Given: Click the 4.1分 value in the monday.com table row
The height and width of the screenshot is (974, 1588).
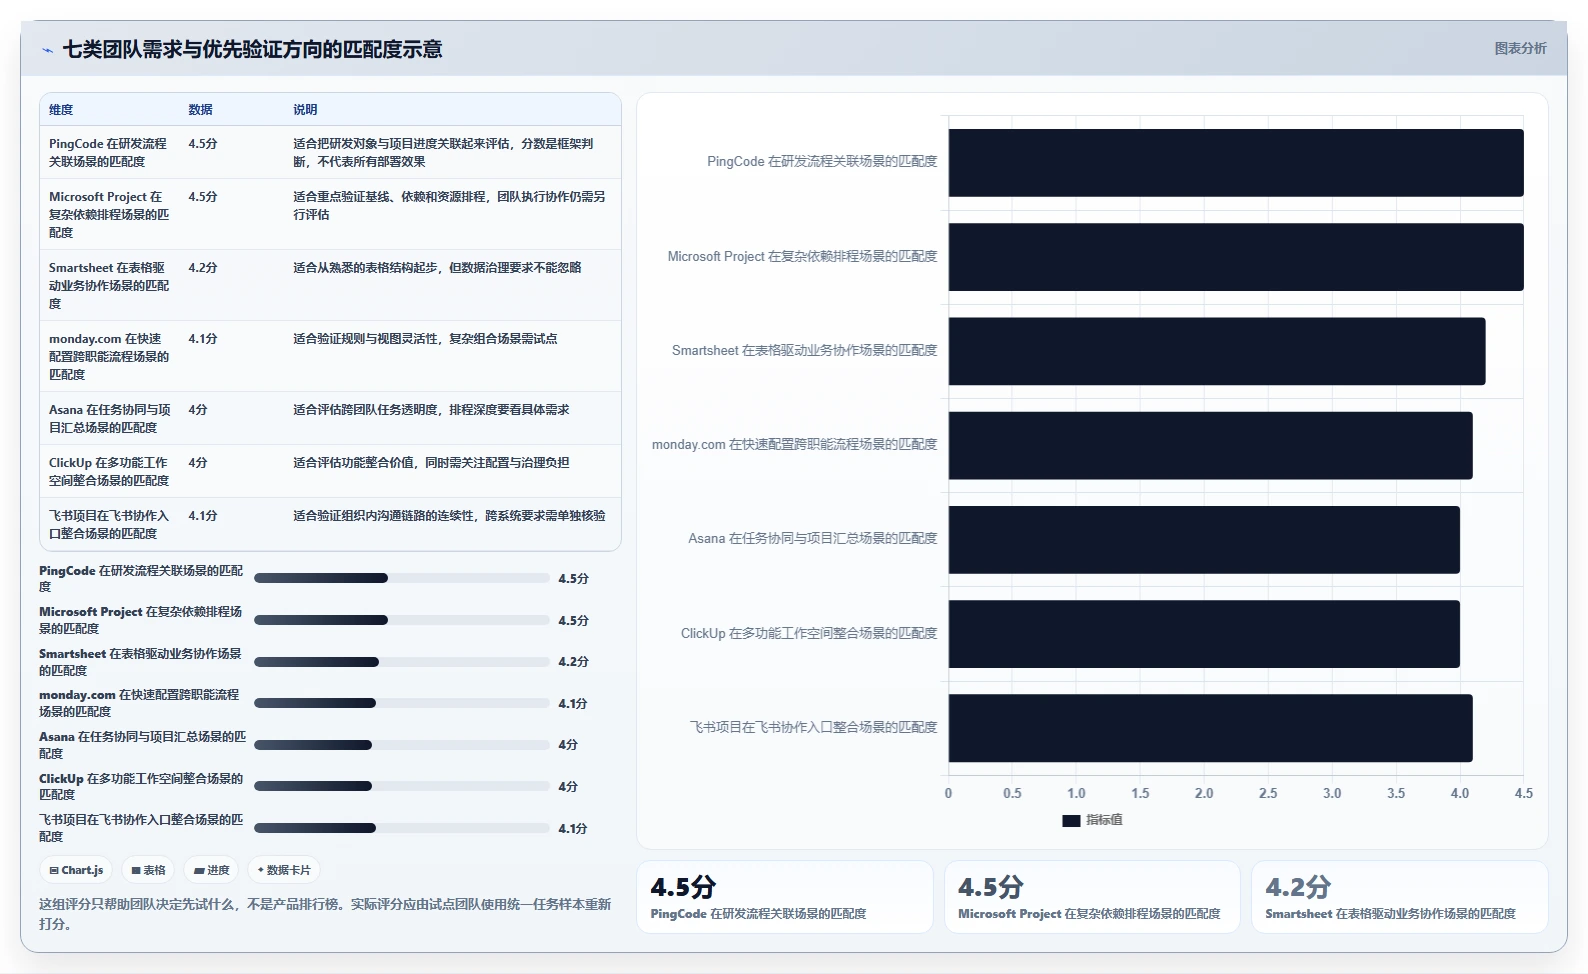Looking at the screenshot, I should [203, 339].
